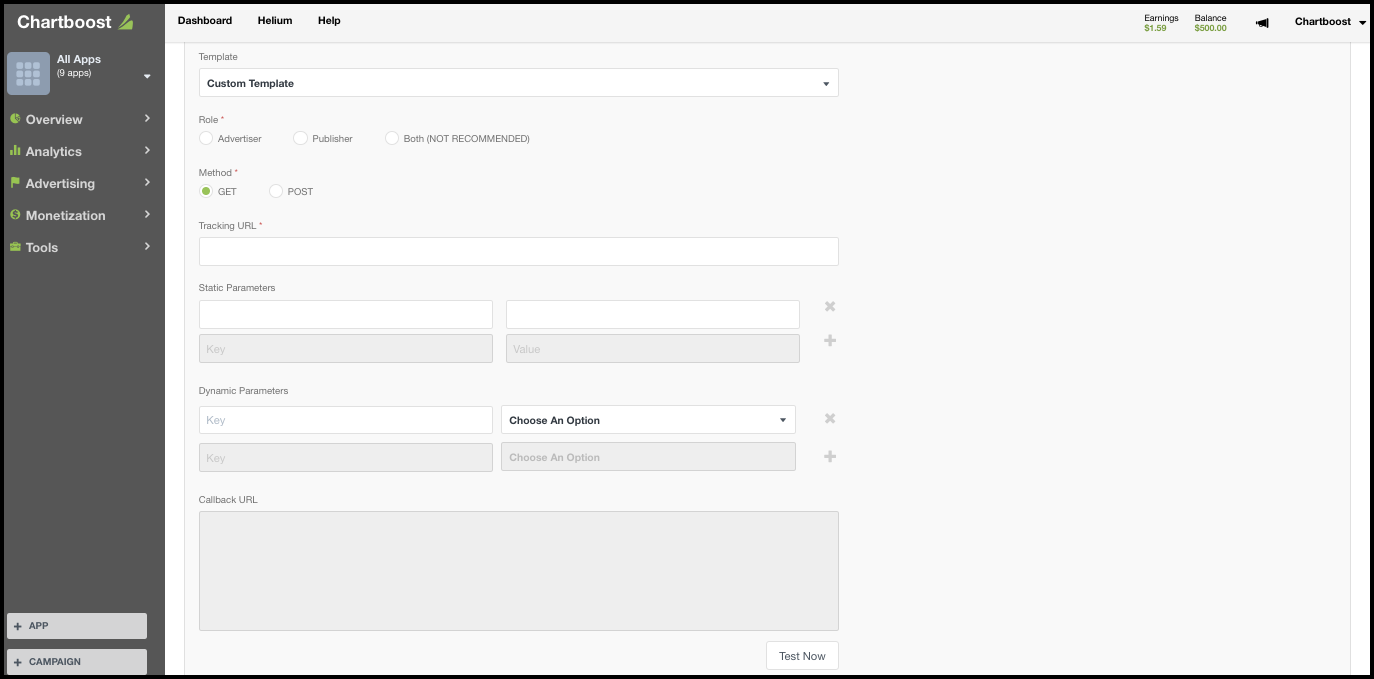Open the Chartboost account dropdown

tap(1330, 21)
